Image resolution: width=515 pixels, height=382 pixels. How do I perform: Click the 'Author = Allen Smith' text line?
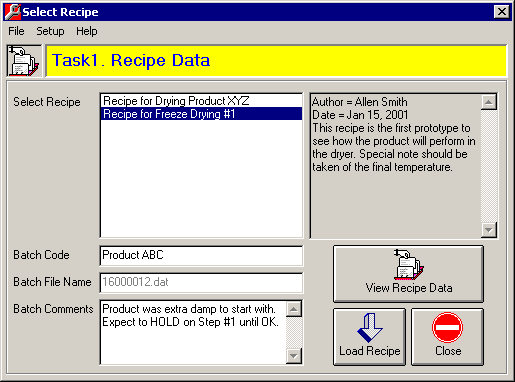(360, 102)
